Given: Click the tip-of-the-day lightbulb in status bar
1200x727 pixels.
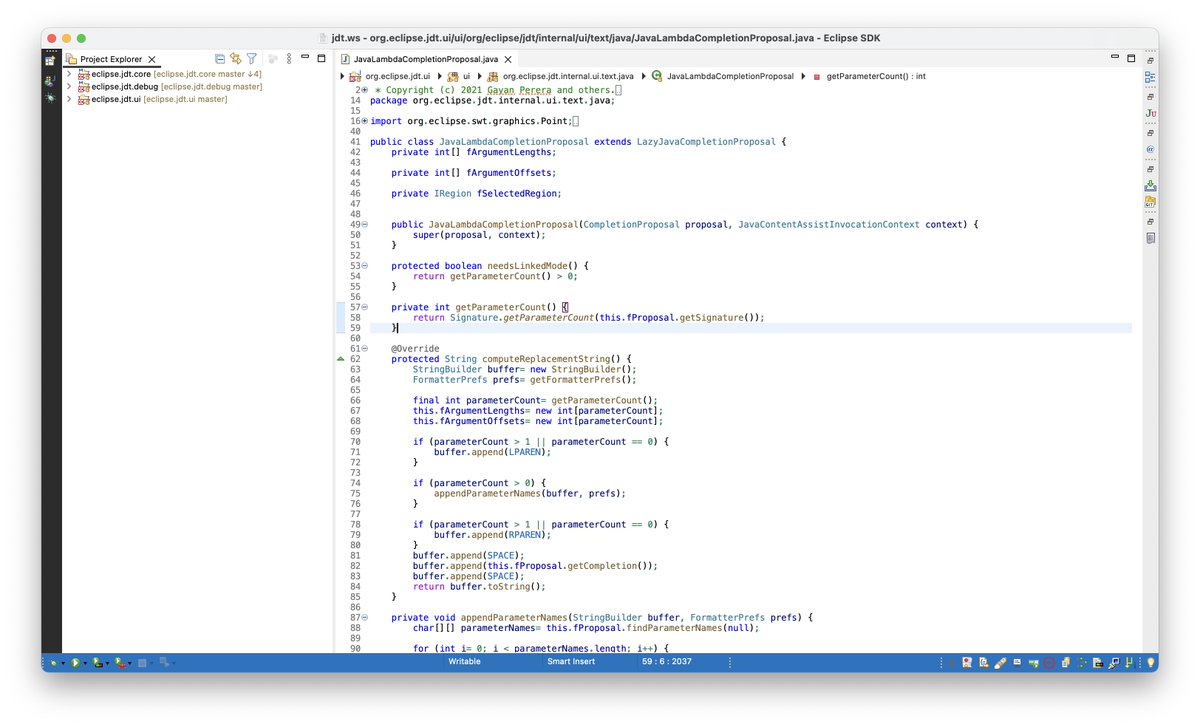Looking at the screenshot, I should (x=1150, y=662).
